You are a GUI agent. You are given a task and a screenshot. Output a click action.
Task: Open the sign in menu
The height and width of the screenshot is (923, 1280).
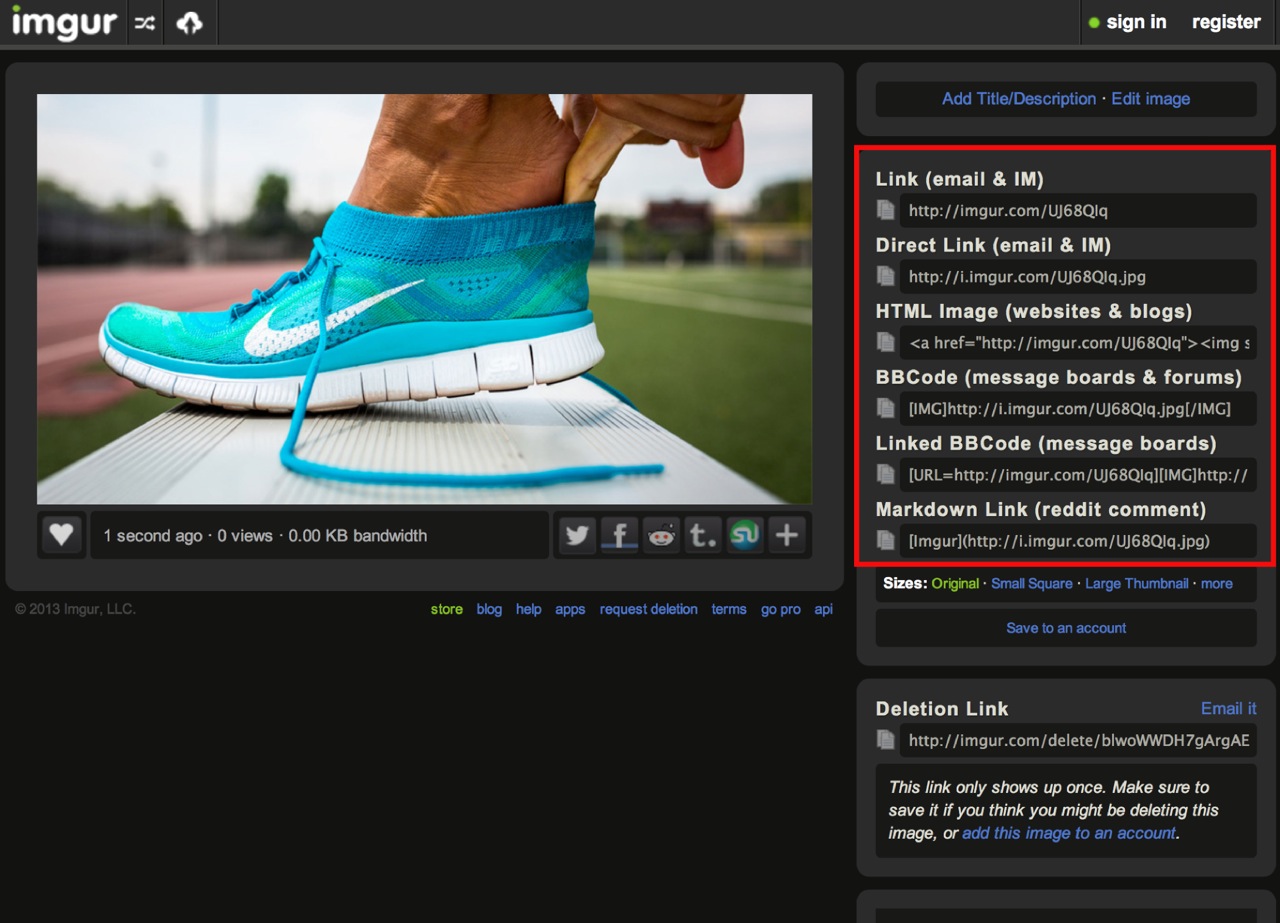(1127, 22)
